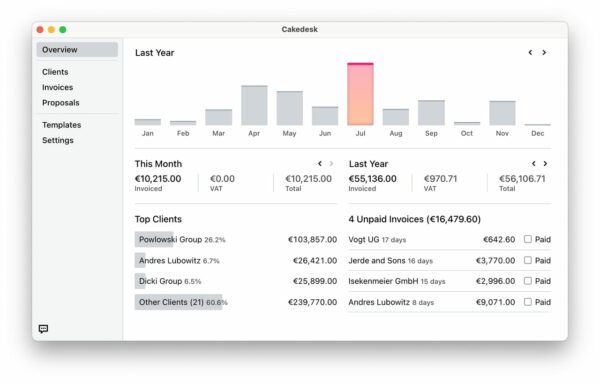The height and width of the screenshot is (383, 600).
Task: Show previous month in This Month panel
Action: tap(320, 164)
